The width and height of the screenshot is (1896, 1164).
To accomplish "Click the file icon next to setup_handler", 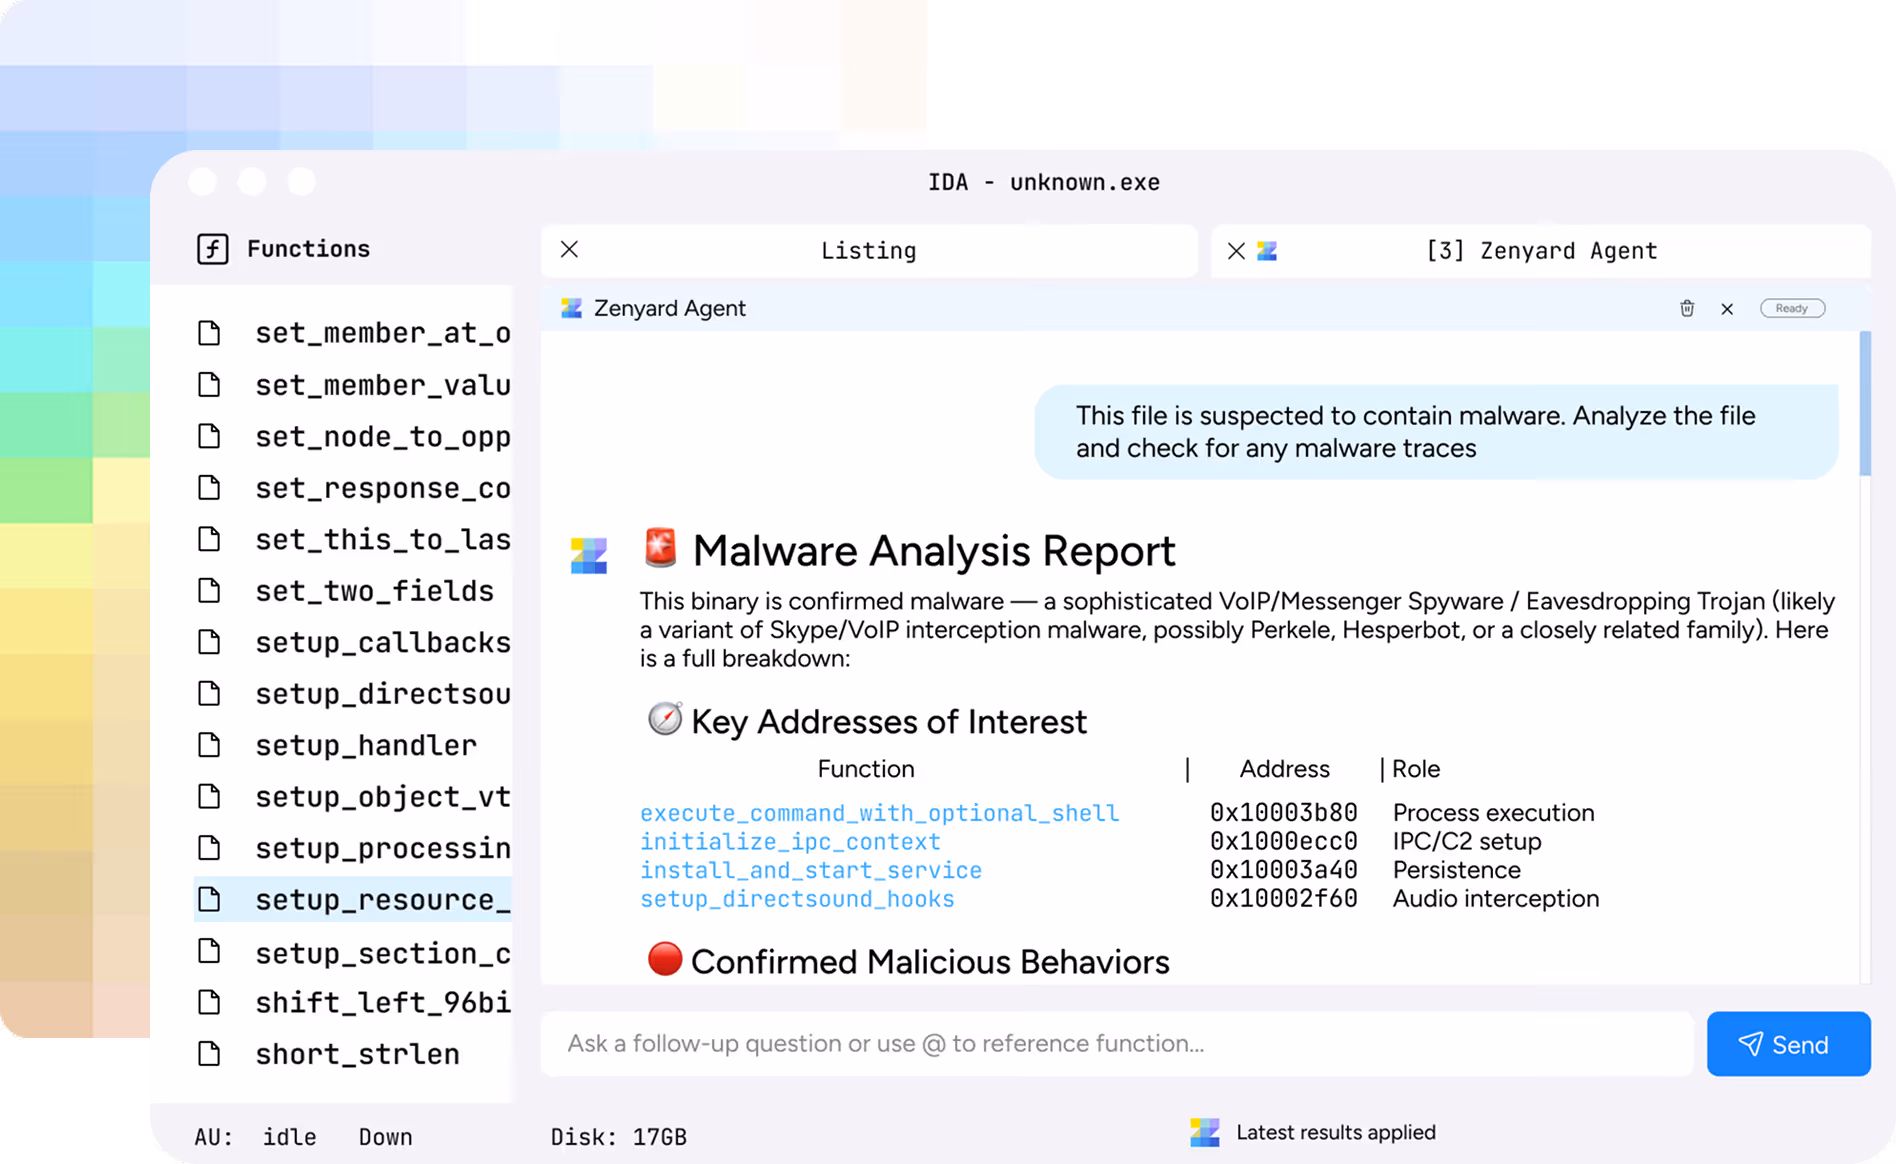I will point(209,744).
